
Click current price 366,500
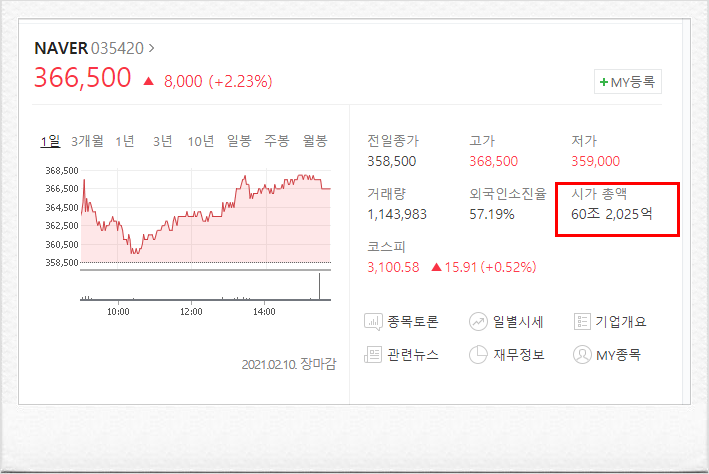coord(83,78)
